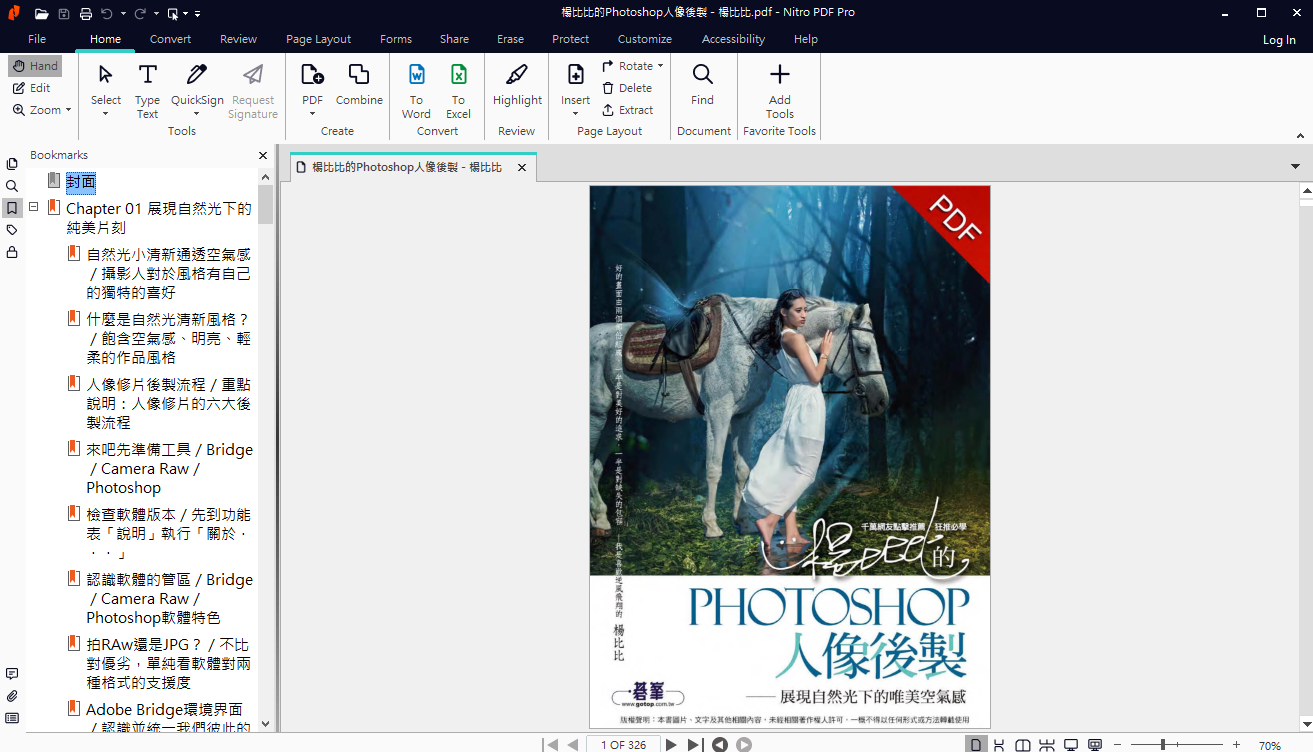Toggle the Hand tool mode
Image resolution: width=1313 pixels, height=752 pixels.
(35, 66)
